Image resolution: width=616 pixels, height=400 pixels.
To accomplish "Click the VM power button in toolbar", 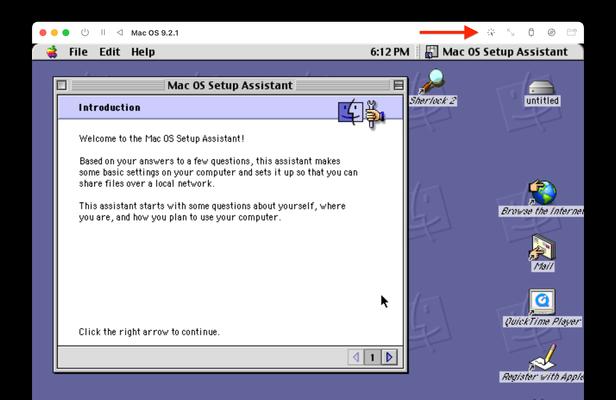I will 85,33.
